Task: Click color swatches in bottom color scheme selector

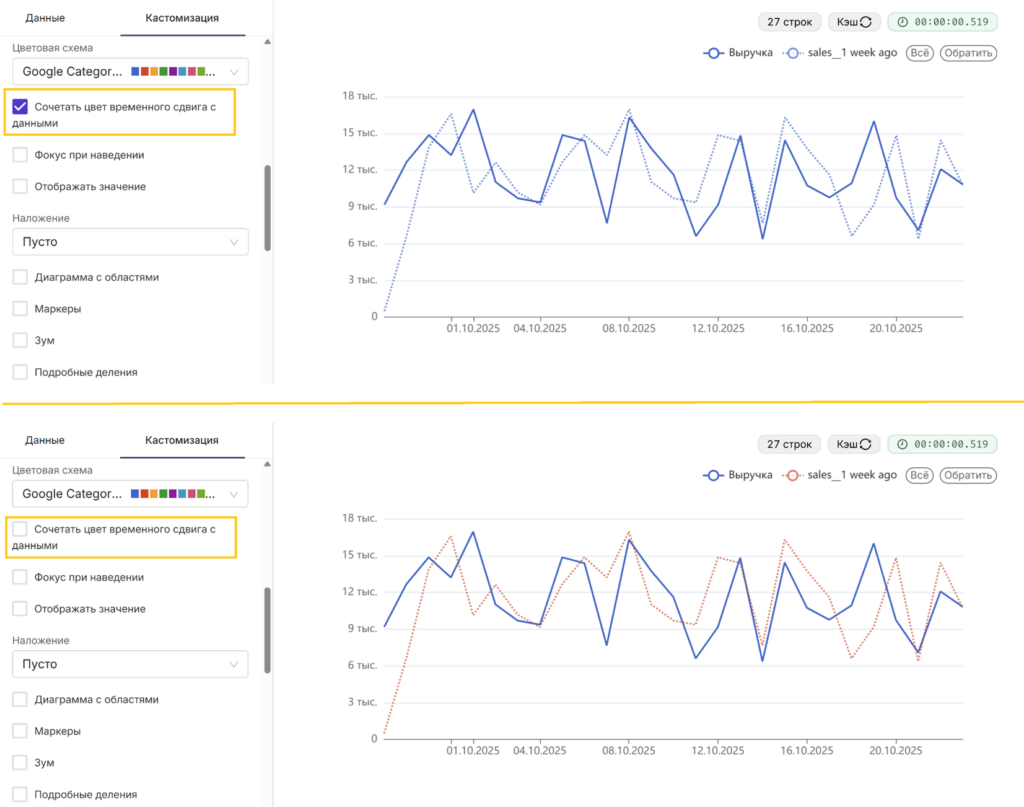Action: click(x=172, y=494)
